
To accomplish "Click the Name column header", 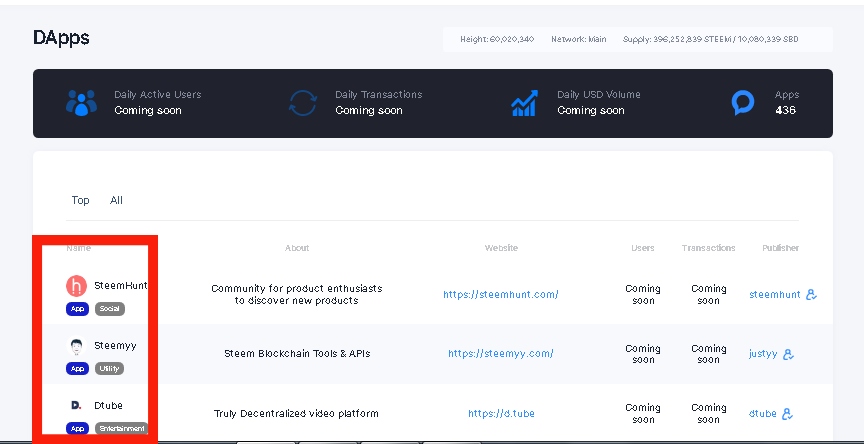I will pos(79,248).
